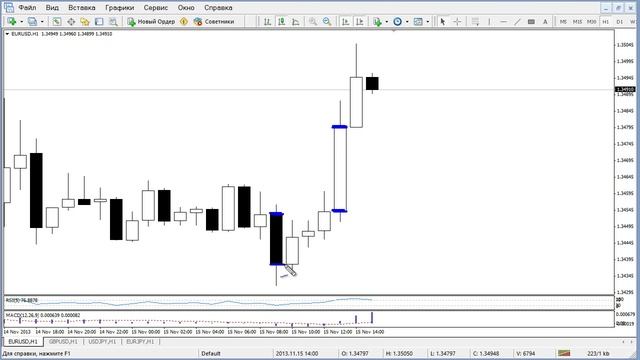Click the MACD(12,26,9) indicator label
The width and height of the screenshot is (640, 360).
tap(43, 315)
